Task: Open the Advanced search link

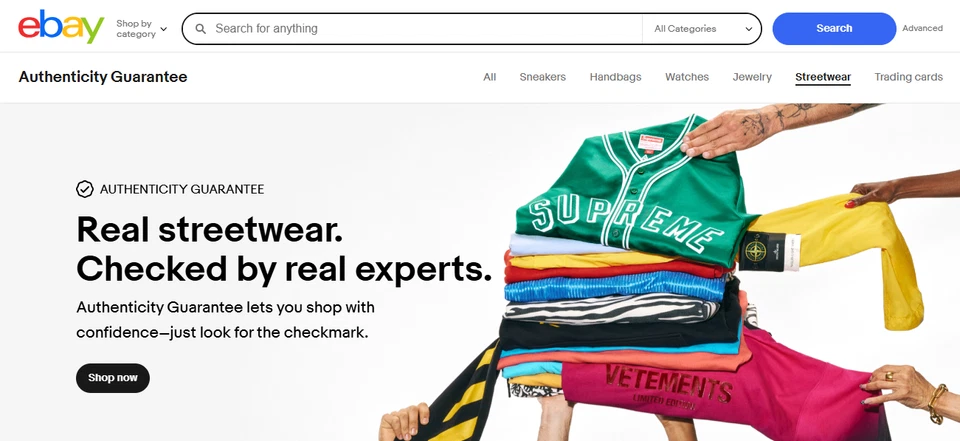Action: coord(922,28)
